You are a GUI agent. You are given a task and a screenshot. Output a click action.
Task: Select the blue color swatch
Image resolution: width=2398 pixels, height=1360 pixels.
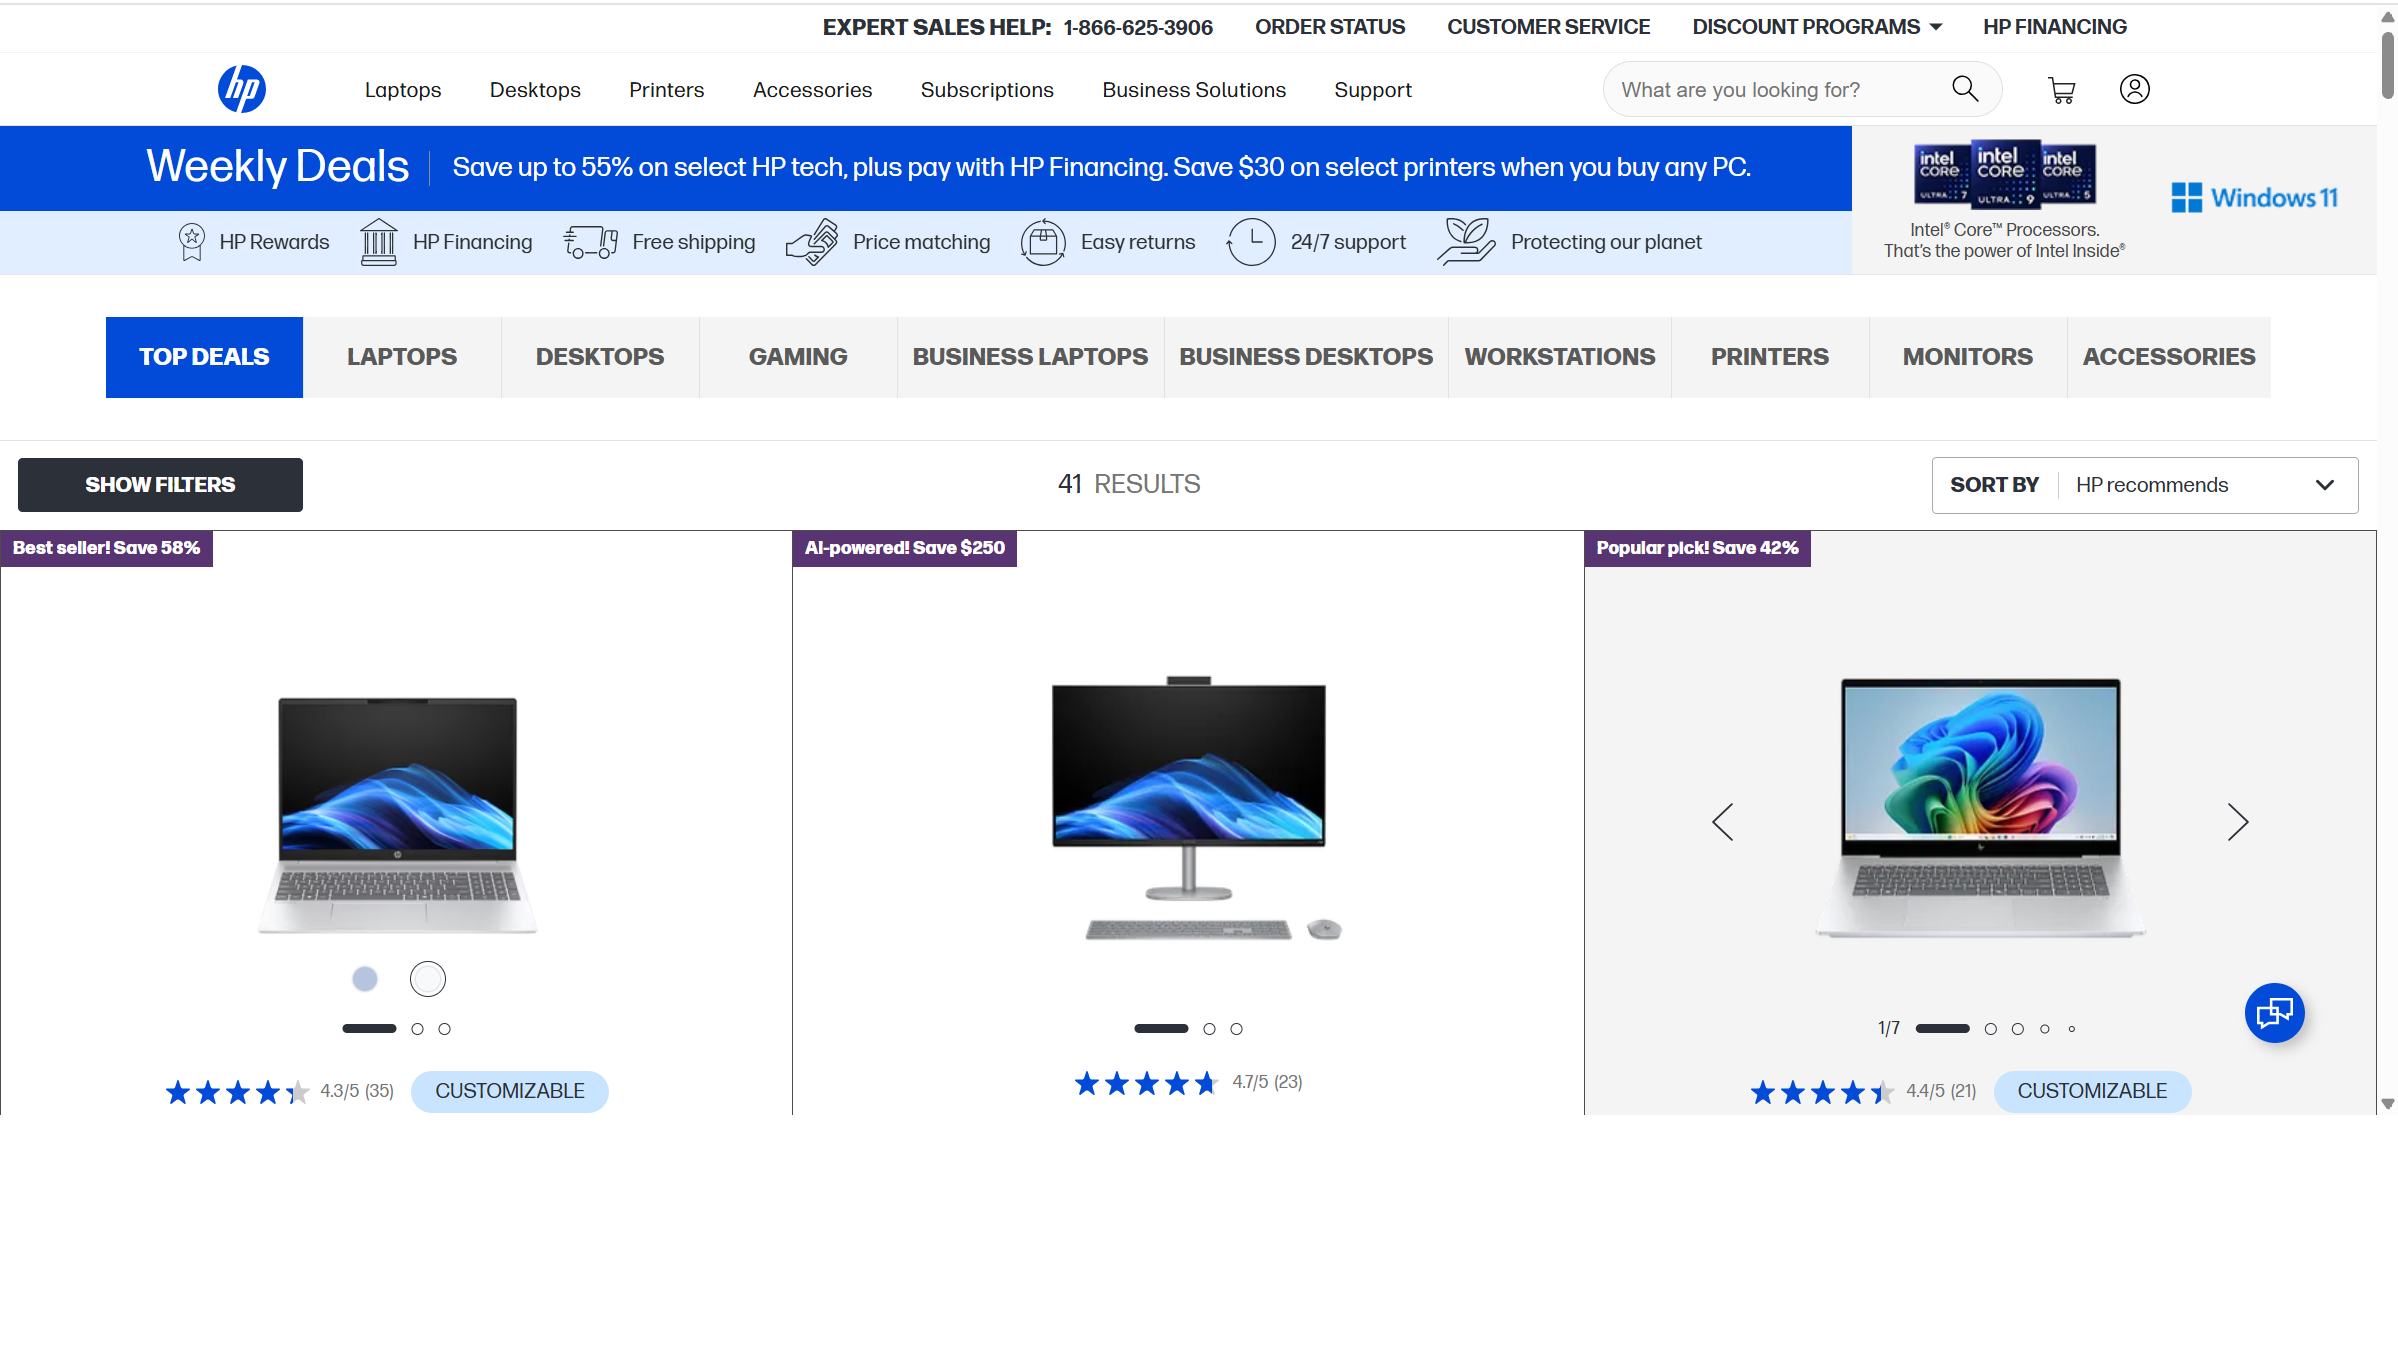pyautogui.click(x=365, y=979)
